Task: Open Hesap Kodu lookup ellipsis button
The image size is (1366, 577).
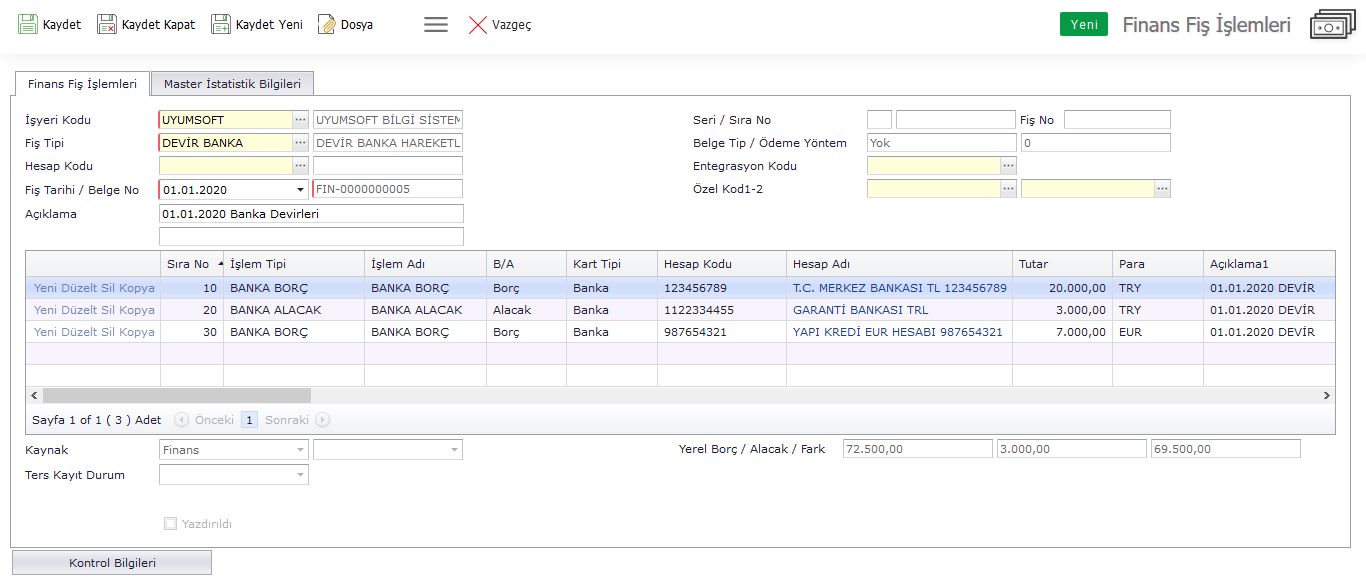Action: (x=300, y=166)
